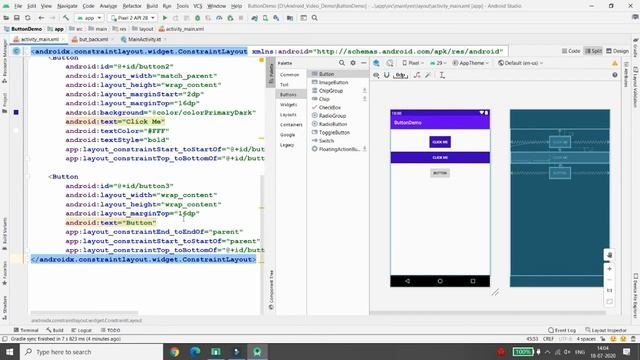640x360 pixels.
Task: Open the File menu
Action: [18, 6]
